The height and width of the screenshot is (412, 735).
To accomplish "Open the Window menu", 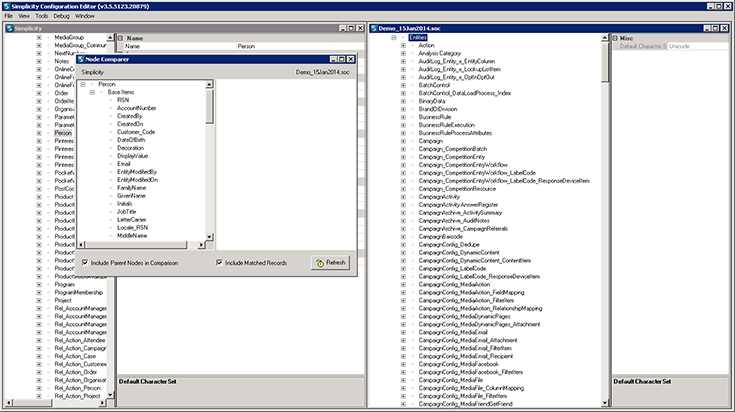I will [85, 16].
